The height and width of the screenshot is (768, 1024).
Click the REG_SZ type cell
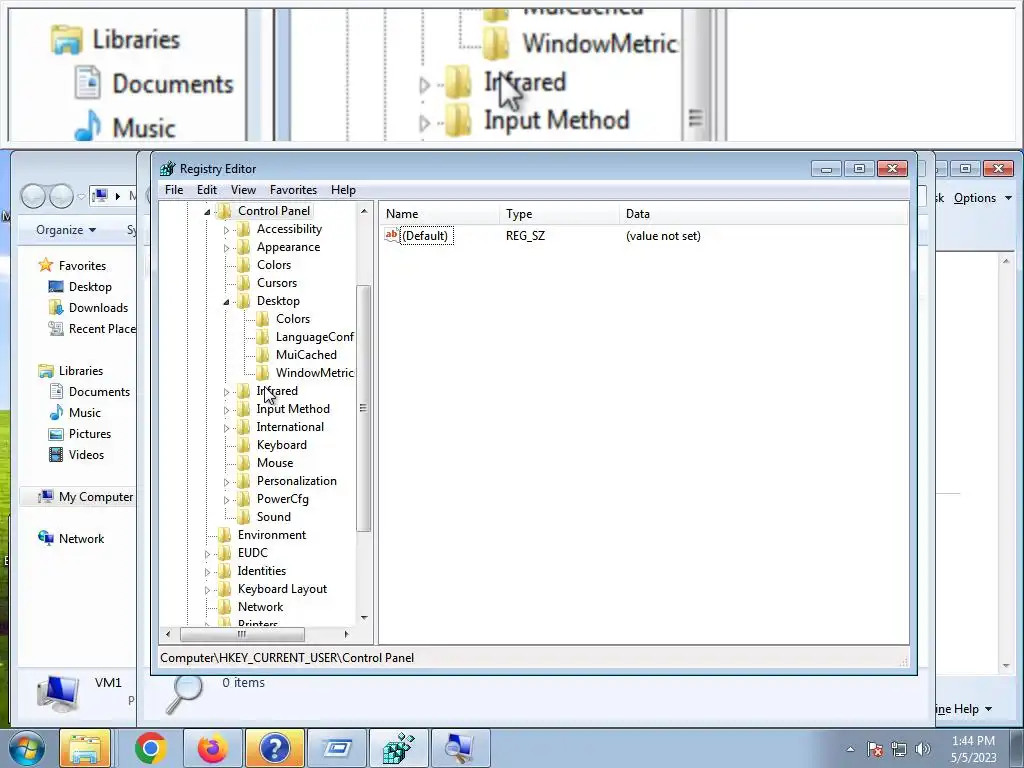point(525,236)
